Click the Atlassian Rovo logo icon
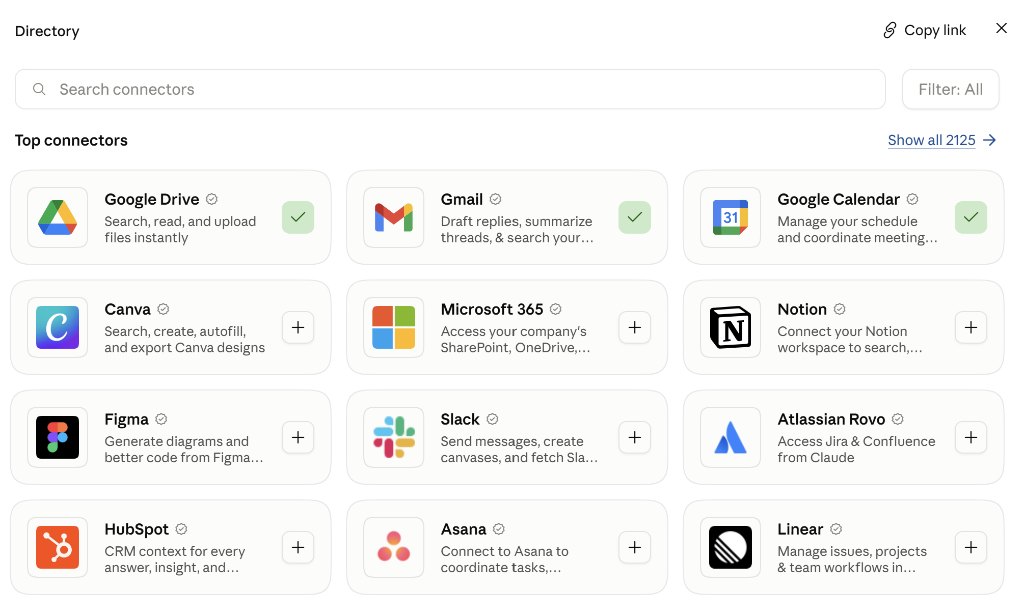Screen dimensions: 1024x616 (x=730, y=437)
